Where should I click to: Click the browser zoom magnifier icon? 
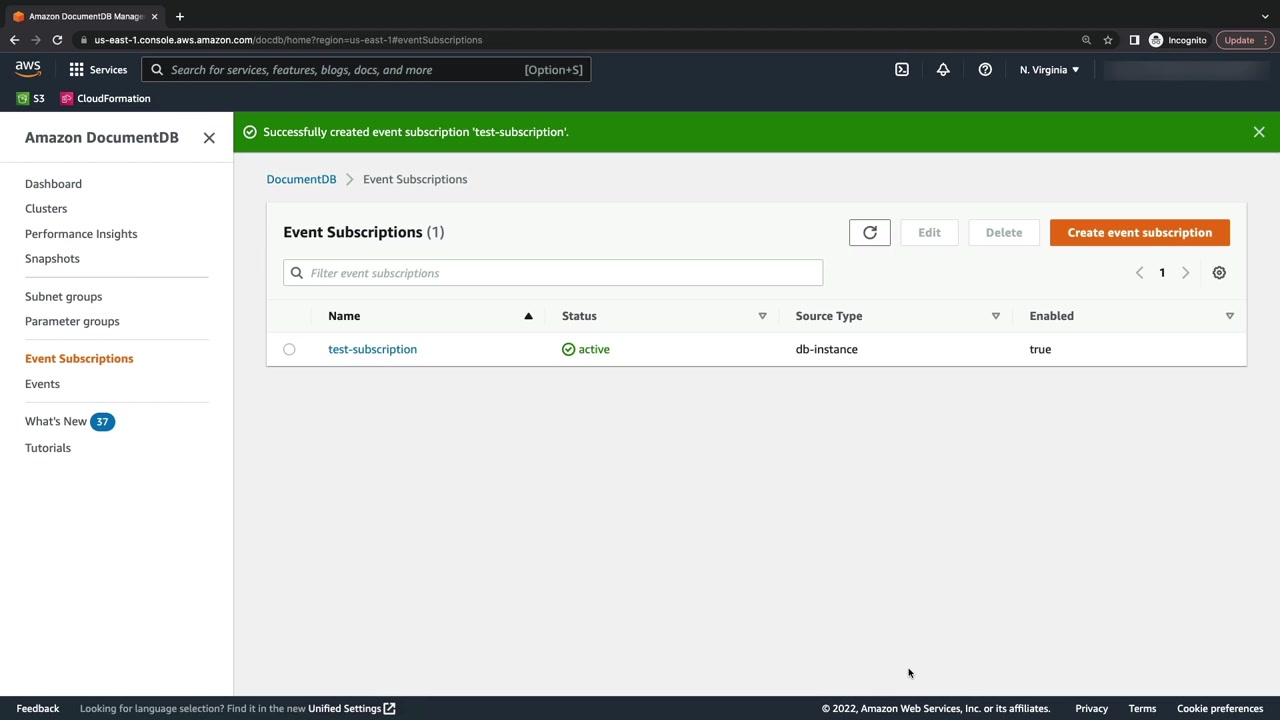[x=1086, y=40]
